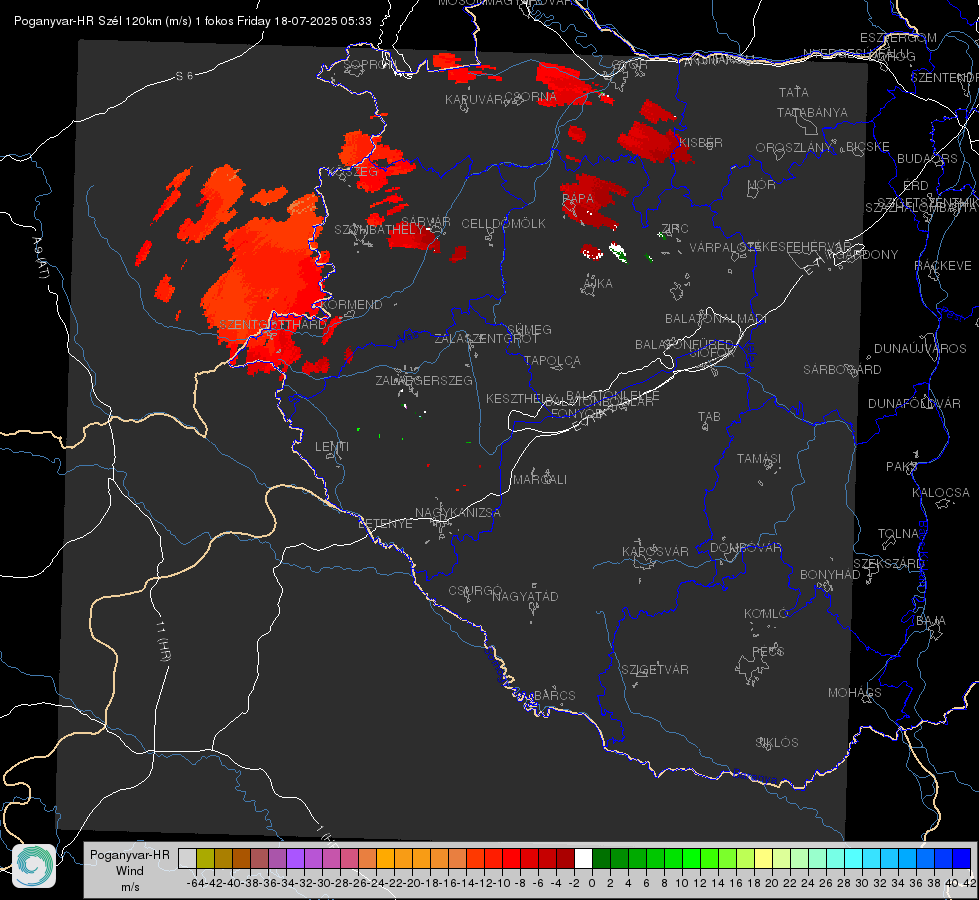
Task: Click the BARCS city label
Action: coord(554,695)
